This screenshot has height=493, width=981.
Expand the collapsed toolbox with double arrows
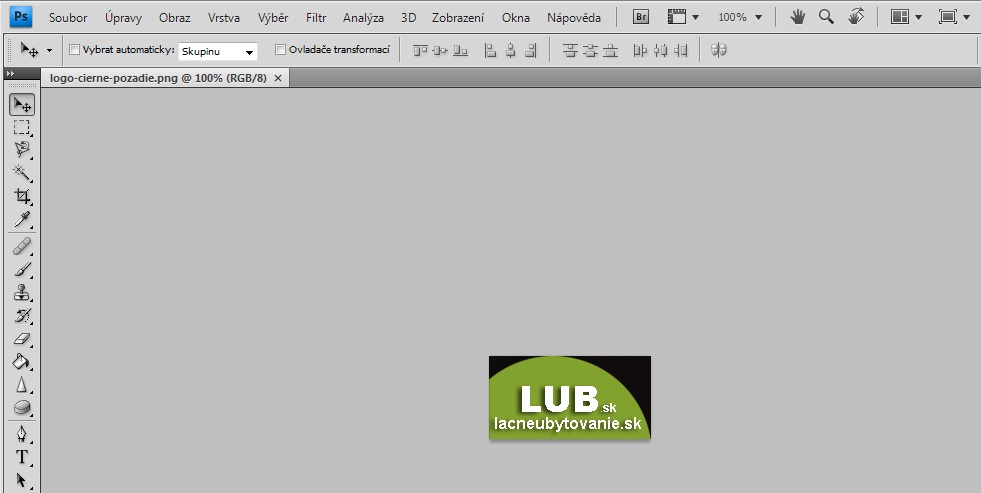(x=10, y=74)
